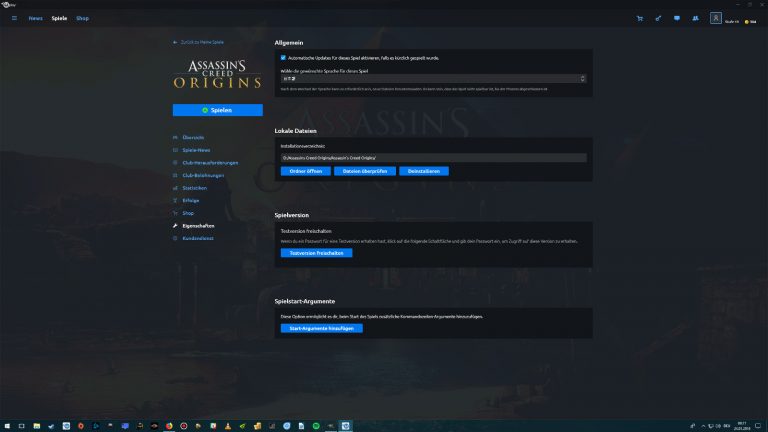768x432 pixels.
Task: Switch to the Shop tab
Action: 83,18
